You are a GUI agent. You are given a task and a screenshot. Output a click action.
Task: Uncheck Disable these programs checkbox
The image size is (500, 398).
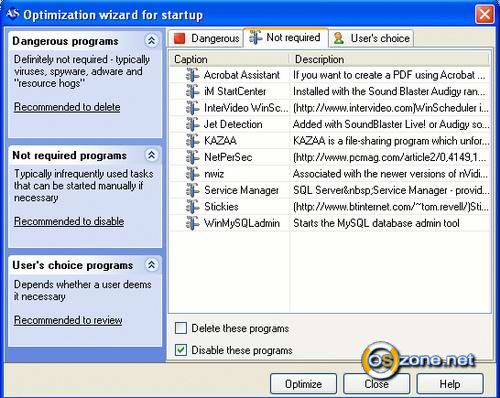coord(181,350)
